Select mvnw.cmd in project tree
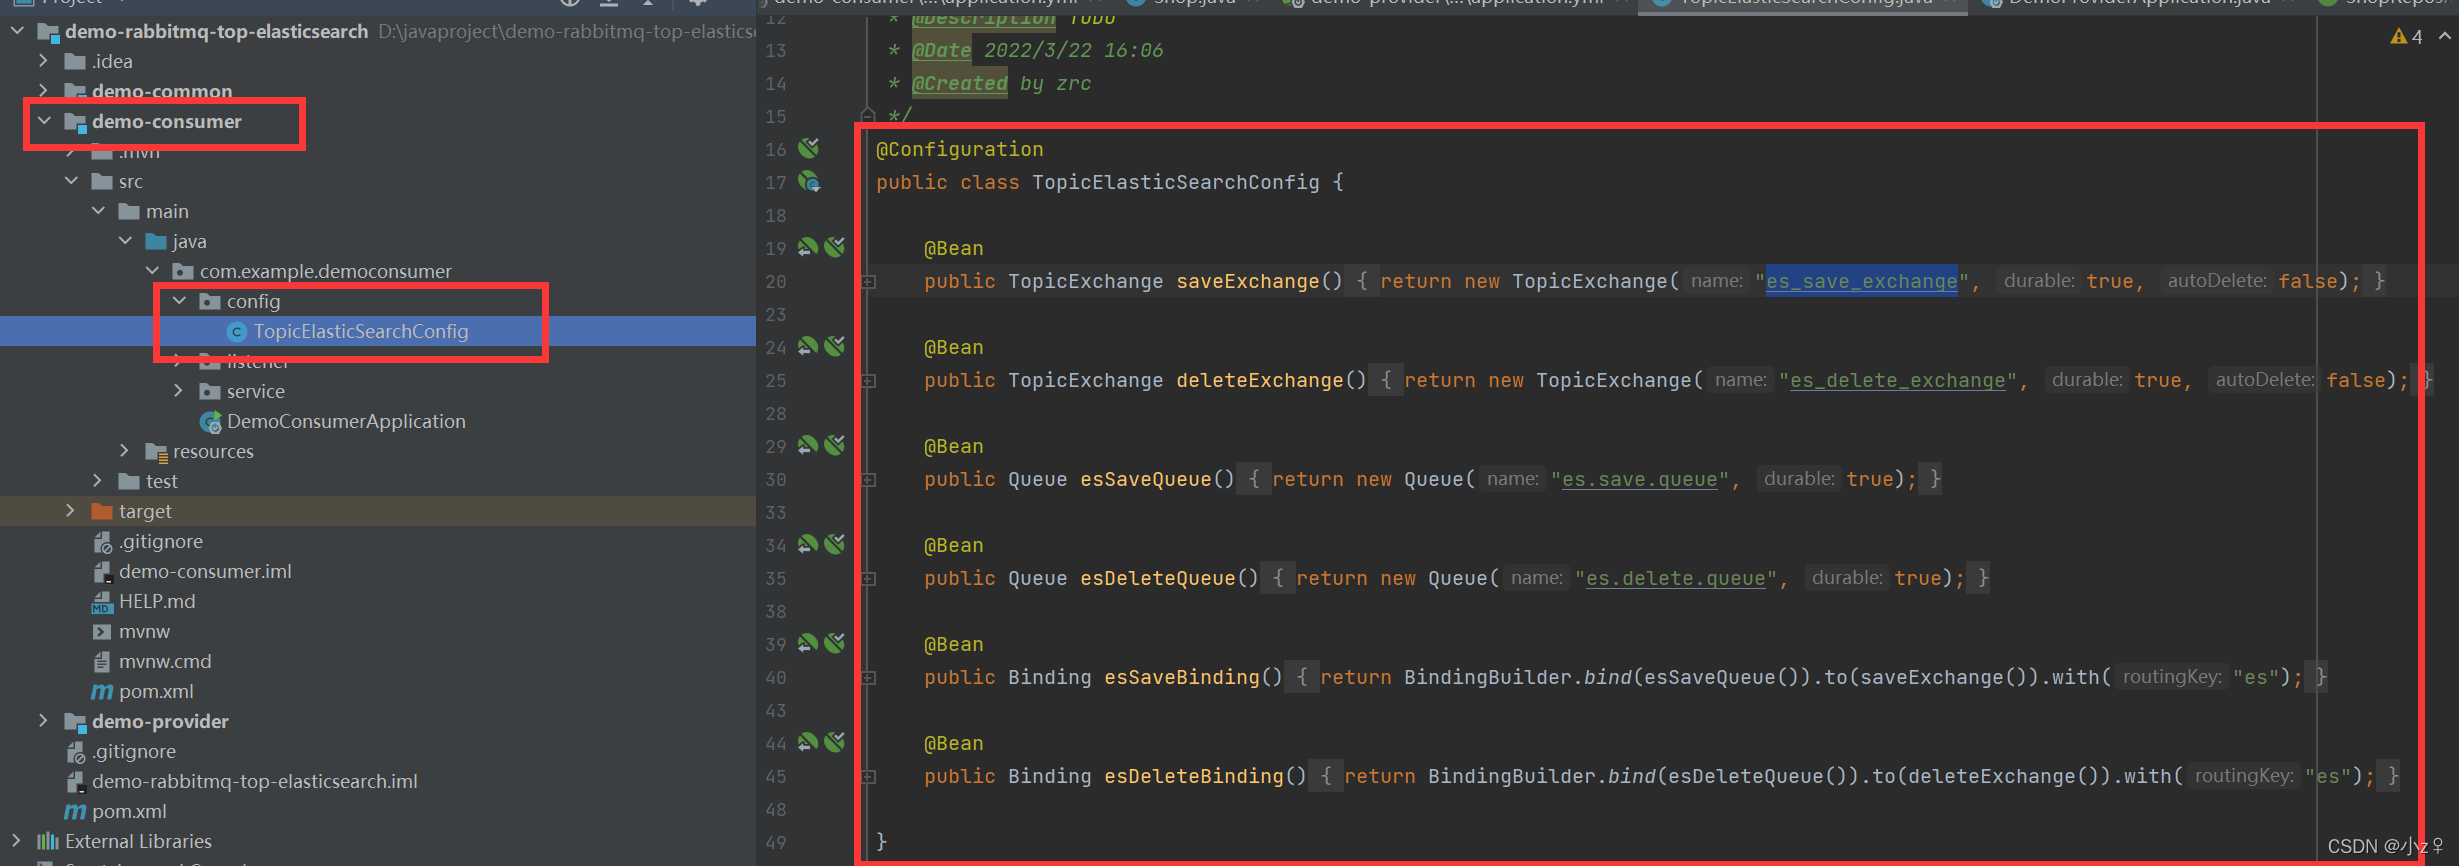 point(165,662)
